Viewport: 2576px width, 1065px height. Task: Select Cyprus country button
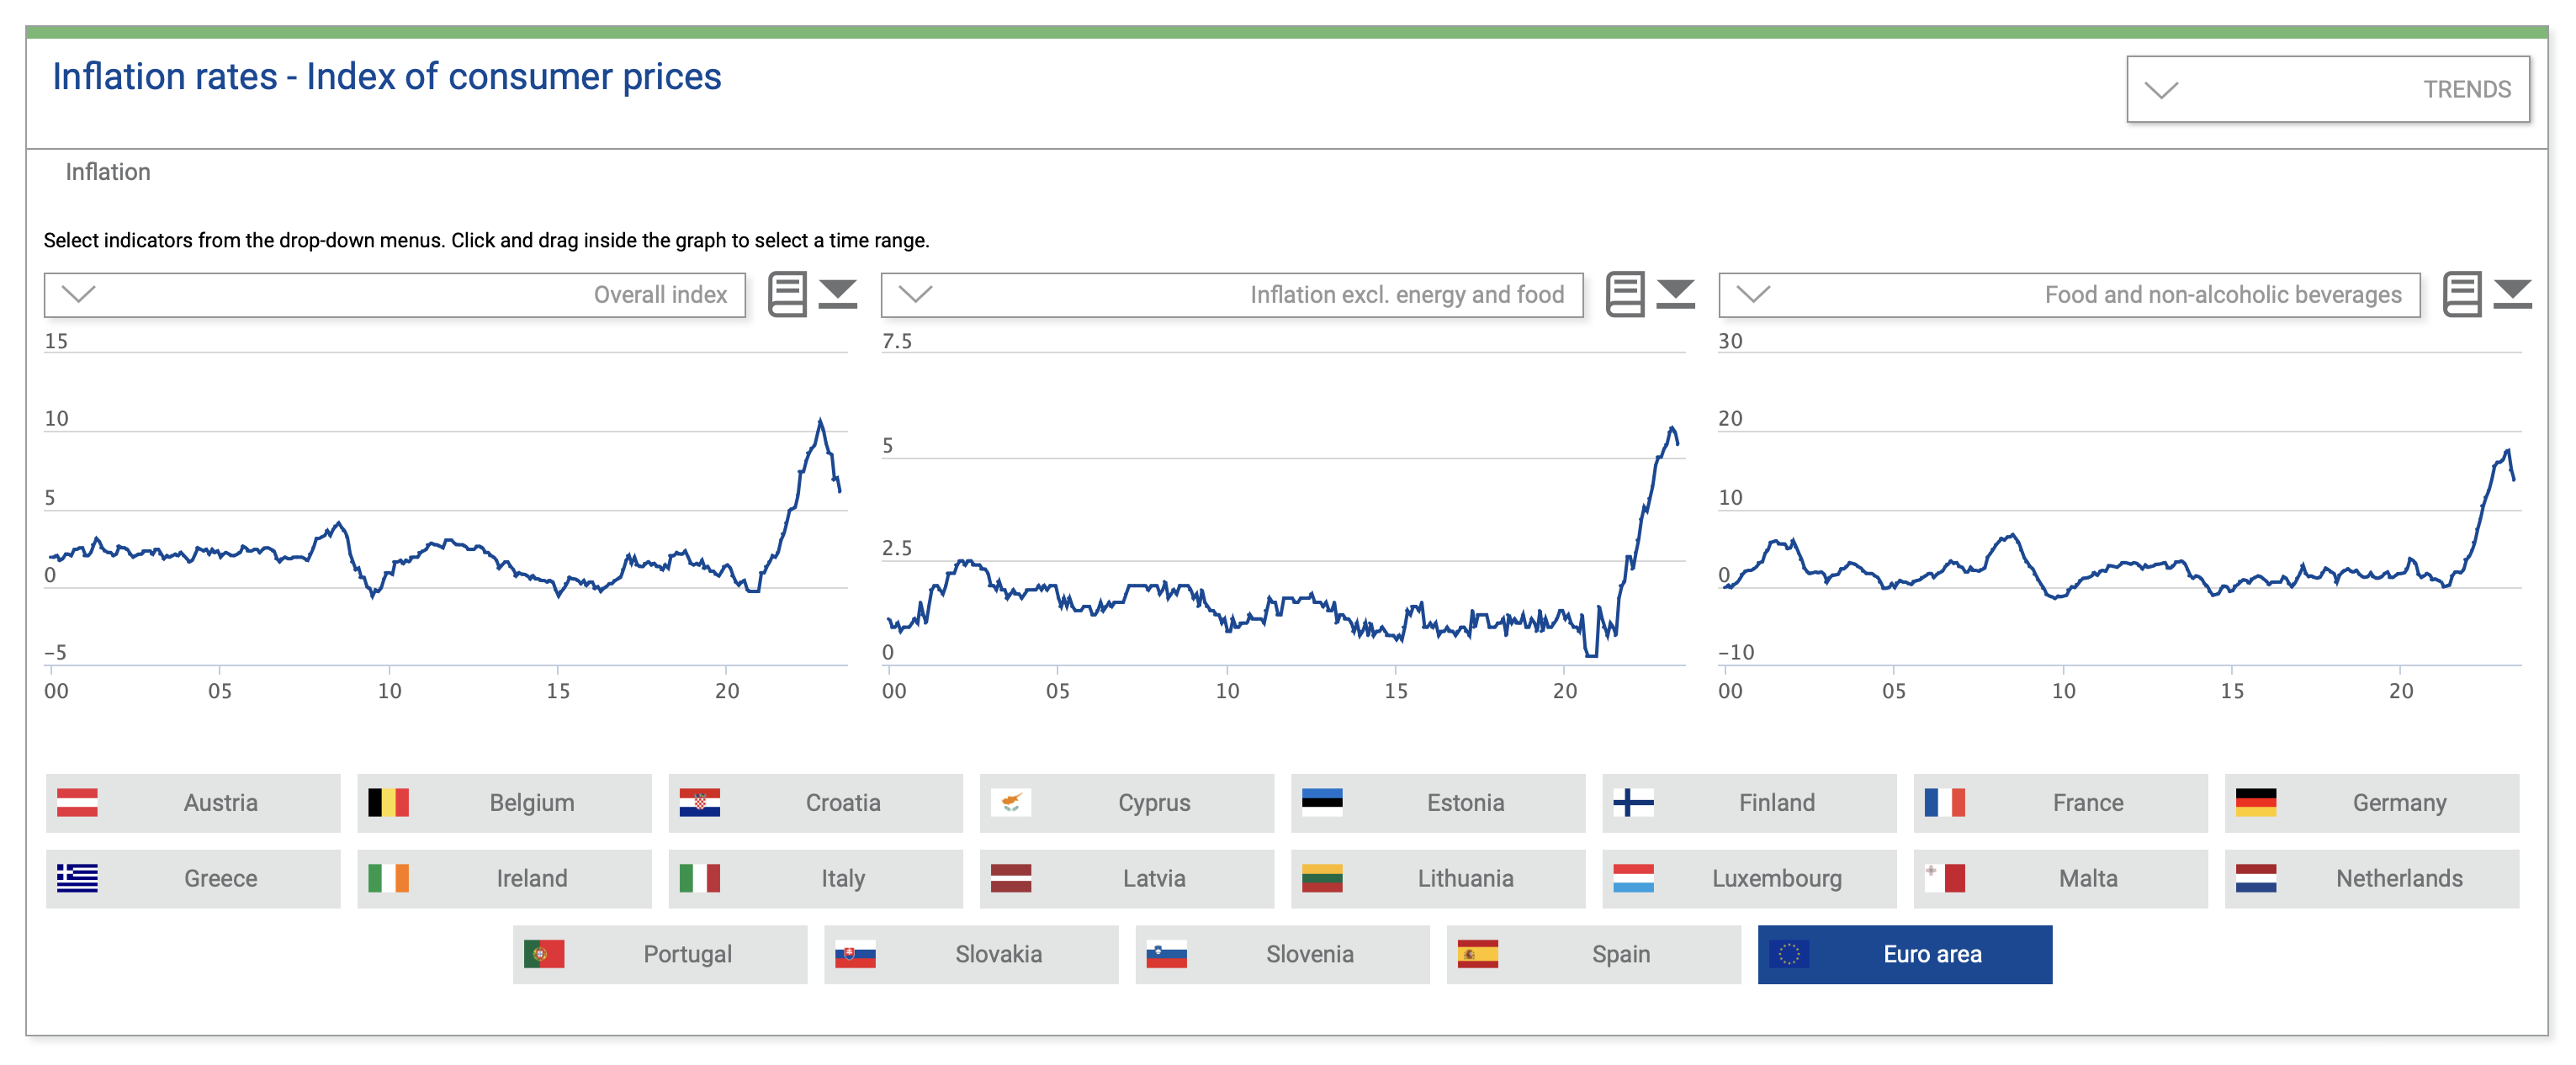(x=1127, y=803)
